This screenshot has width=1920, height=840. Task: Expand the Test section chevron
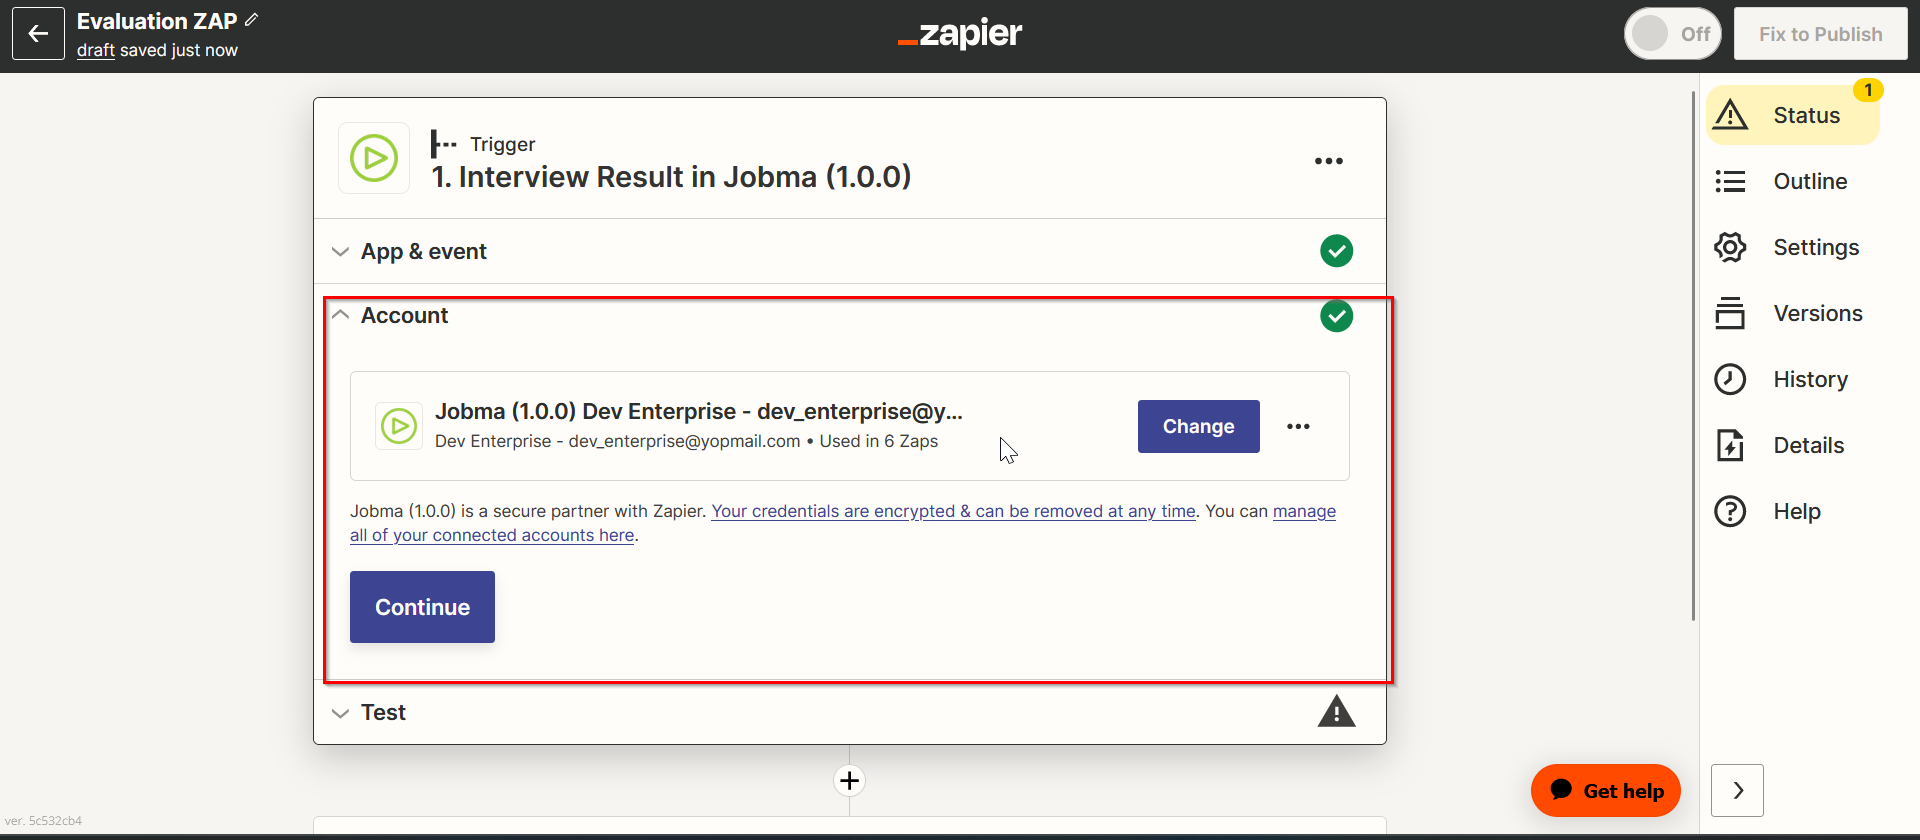340,713
